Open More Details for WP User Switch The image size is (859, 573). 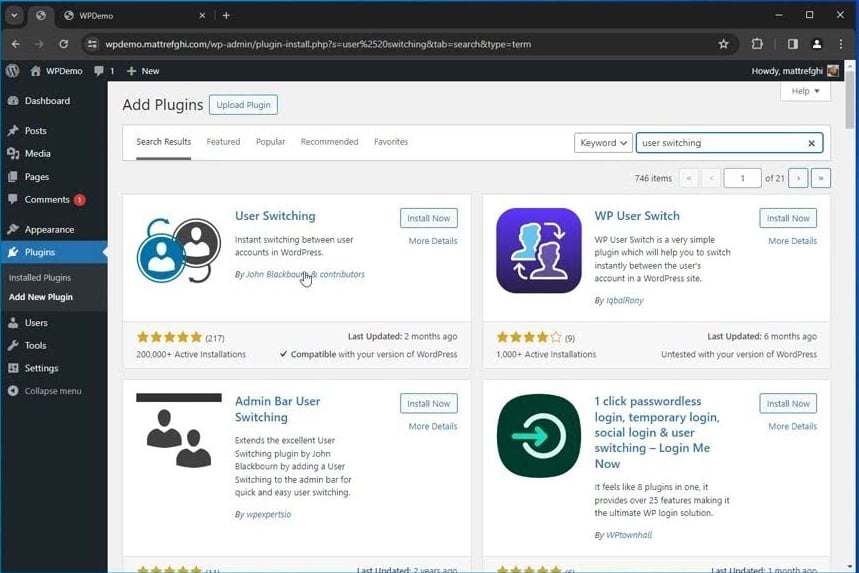pos(792,241)
